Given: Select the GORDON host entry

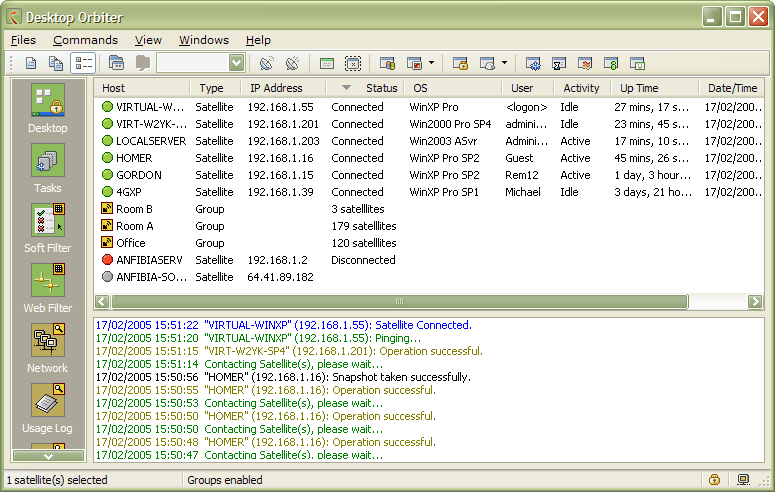Looking at the screenshot, I should [x=138, y=175].
